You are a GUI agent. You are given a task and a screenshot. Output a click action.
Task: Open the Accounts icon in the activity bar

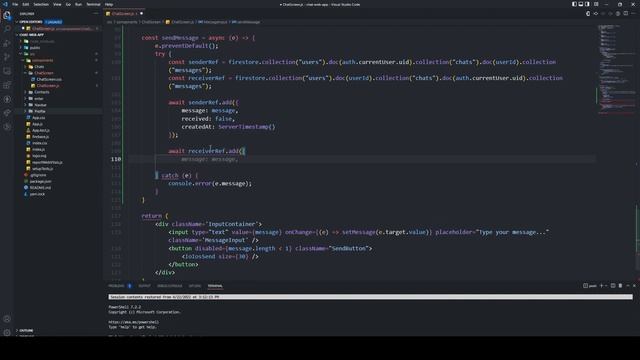7,319
